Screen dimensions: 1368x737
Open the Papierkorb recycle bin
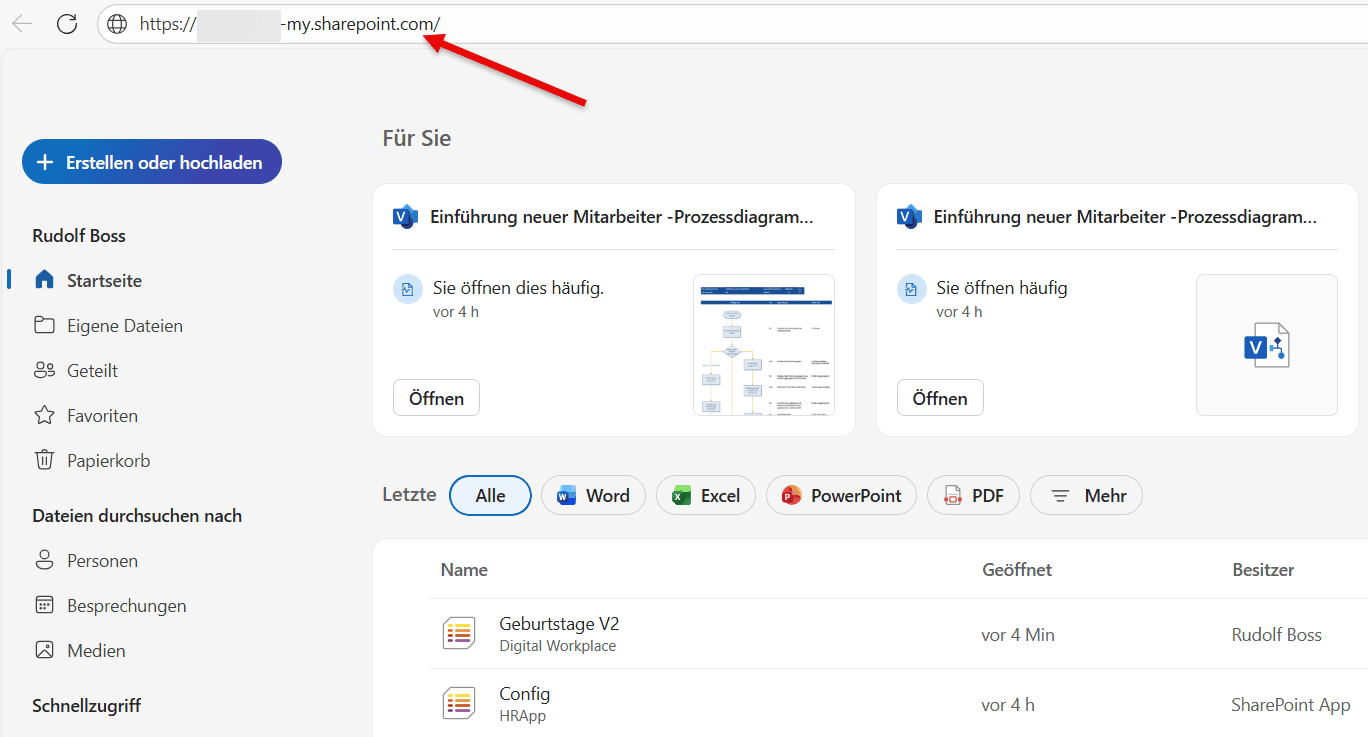pos(108,461)
